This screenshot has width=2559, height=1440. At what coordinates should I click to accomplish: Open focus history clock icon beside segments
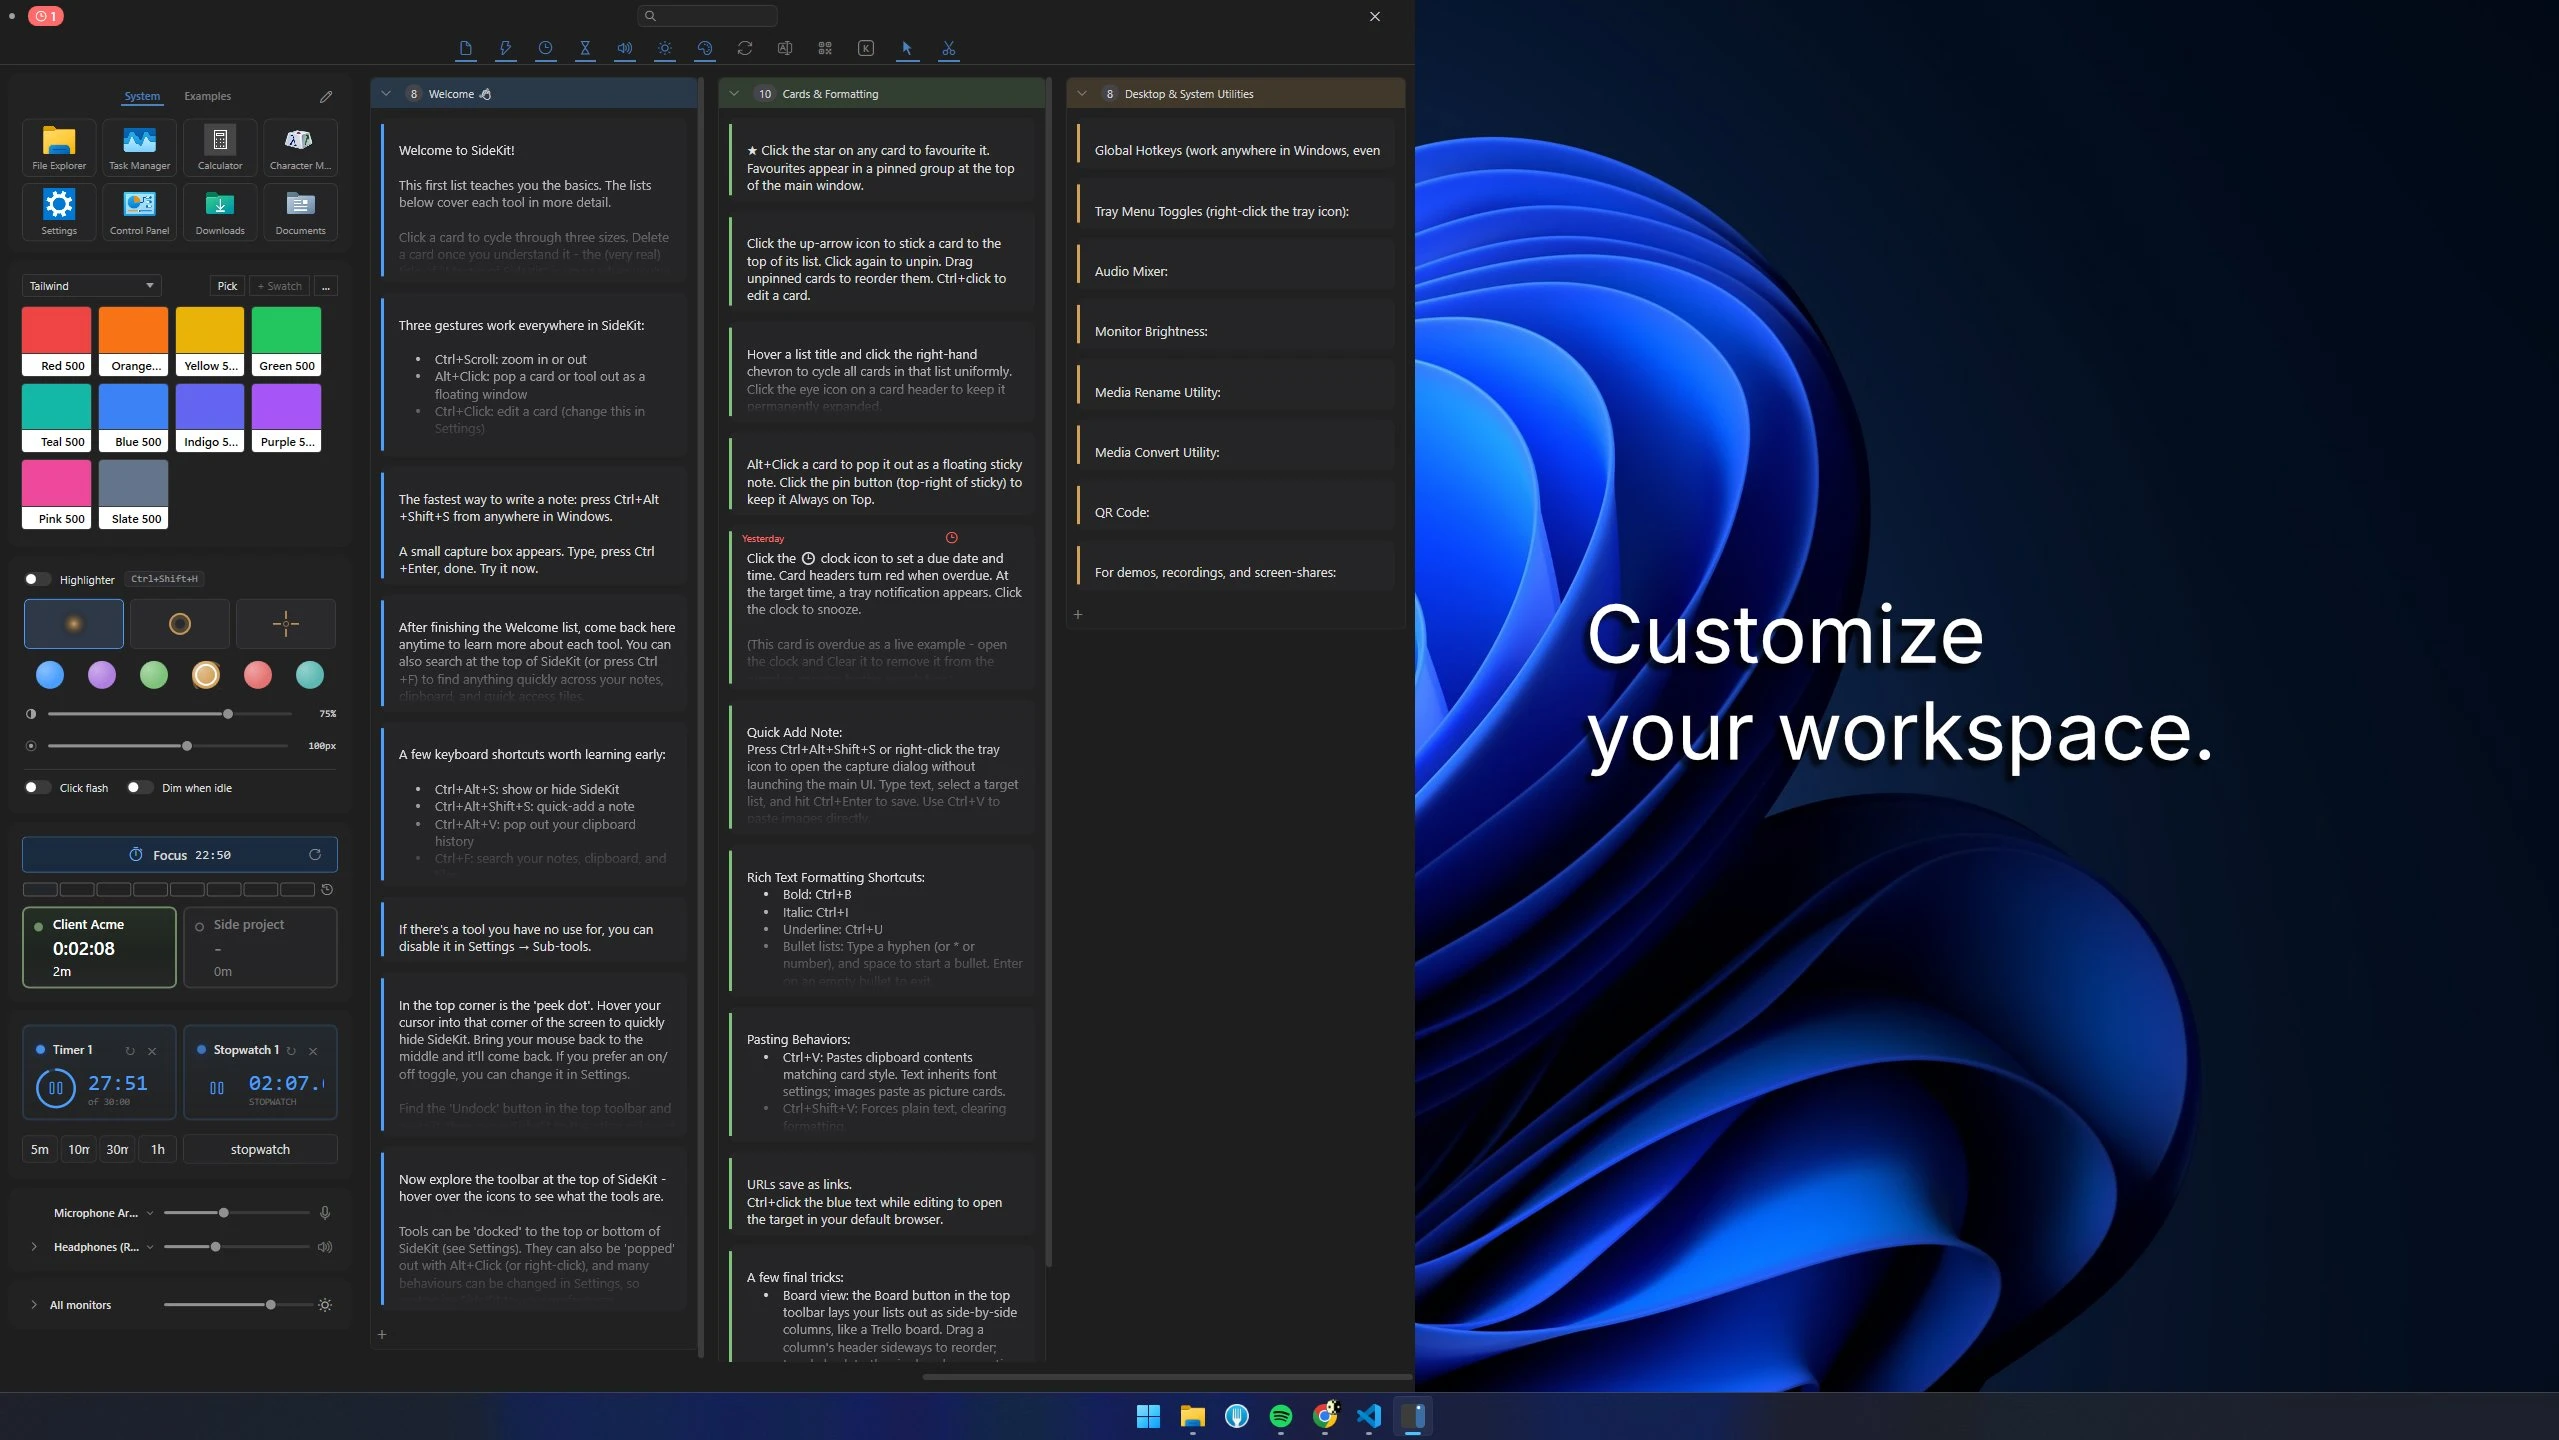(327, 889)
